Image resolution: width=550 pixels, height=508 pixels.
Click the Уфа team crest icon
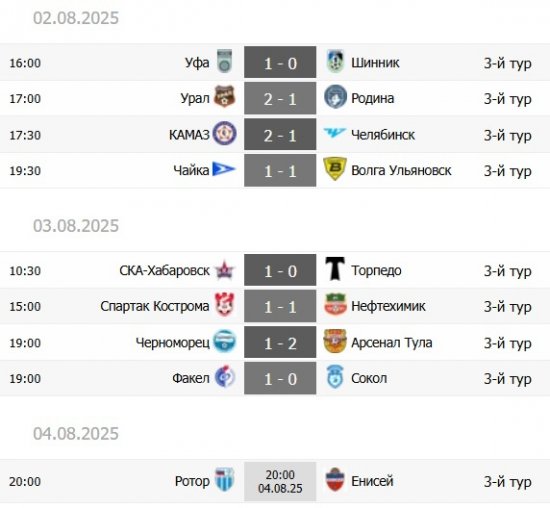point(224,61)
